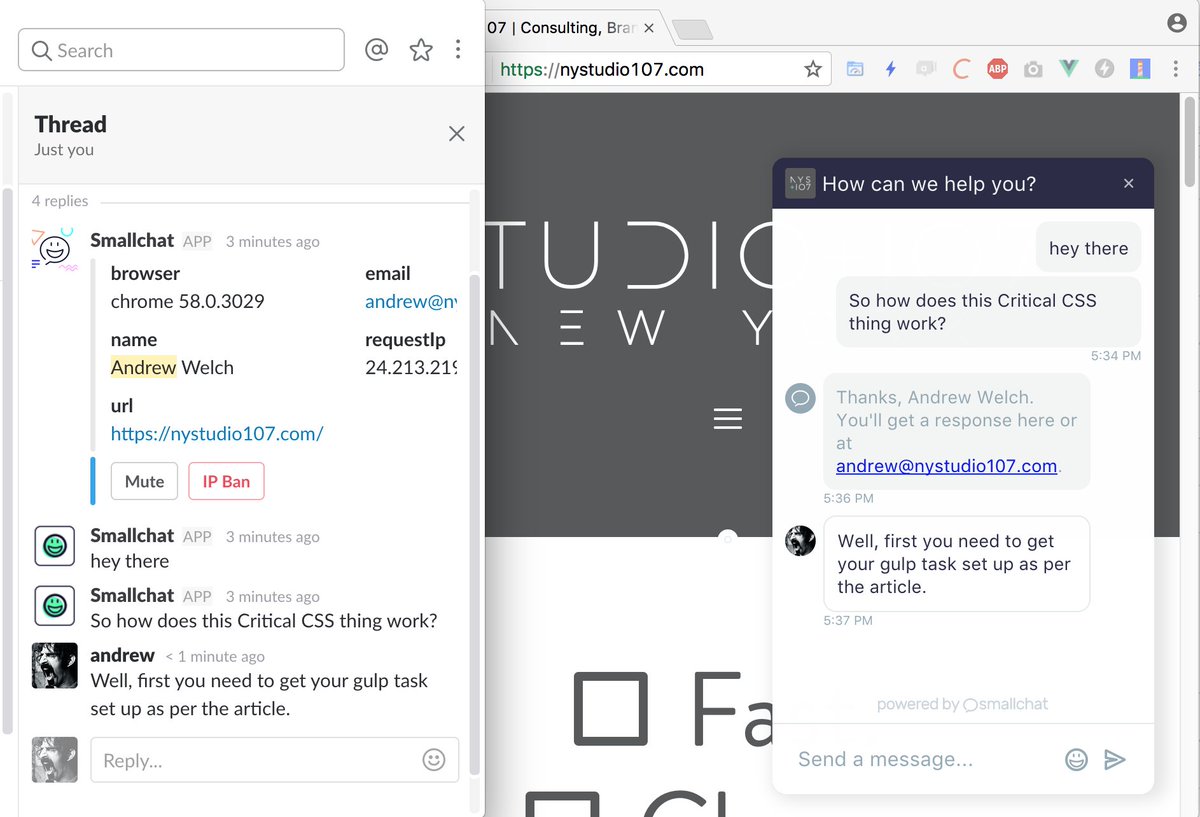Image resolution: width=1200 pixels, height=817 pixels.
Task: Bookmark the page with the star icon
Action: coord(812,69)
